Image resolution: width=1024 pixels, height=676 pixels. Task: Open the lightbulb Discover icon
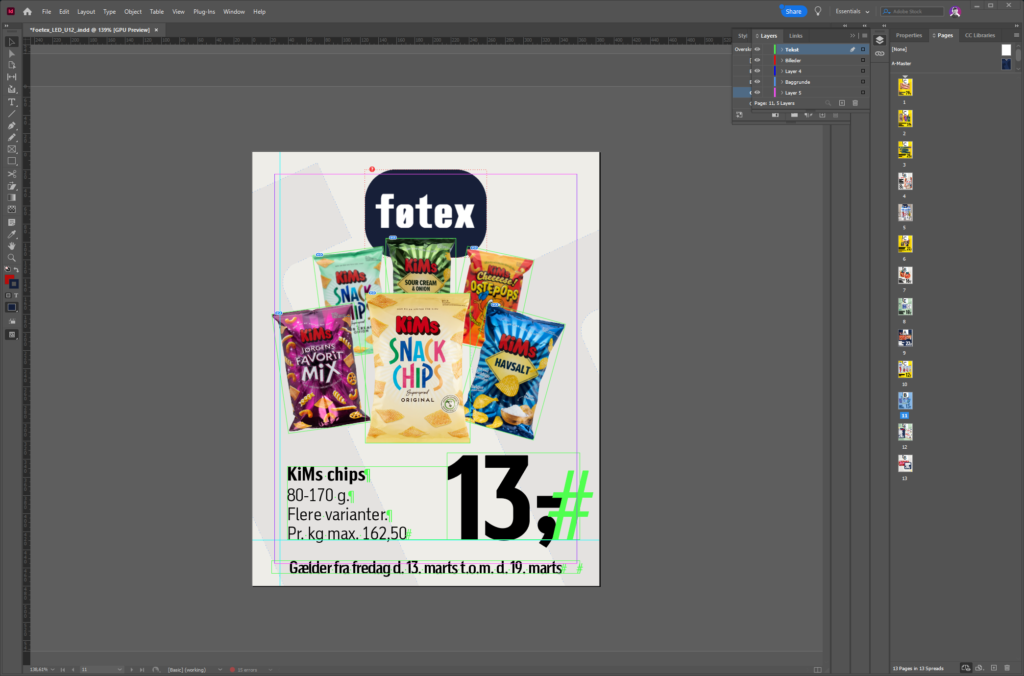point(818,11)
